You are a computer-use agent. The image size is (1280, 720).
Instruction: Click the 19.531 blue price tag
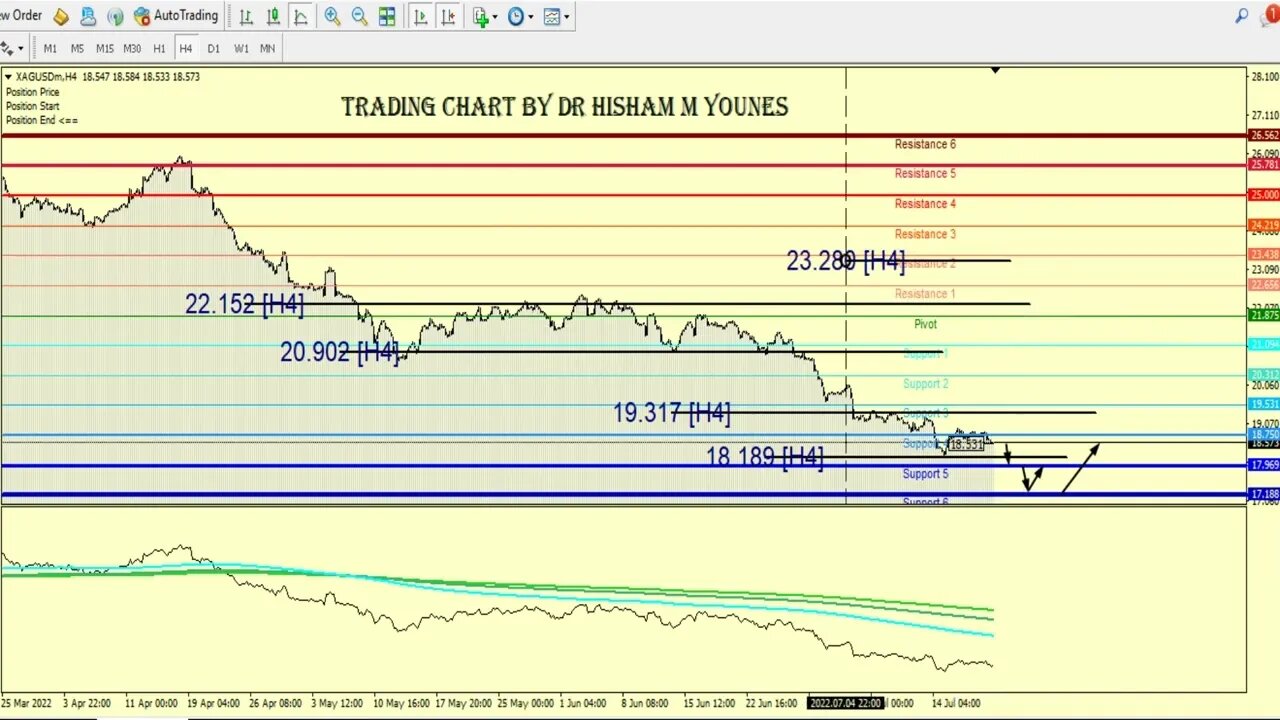pos(1264,405)
